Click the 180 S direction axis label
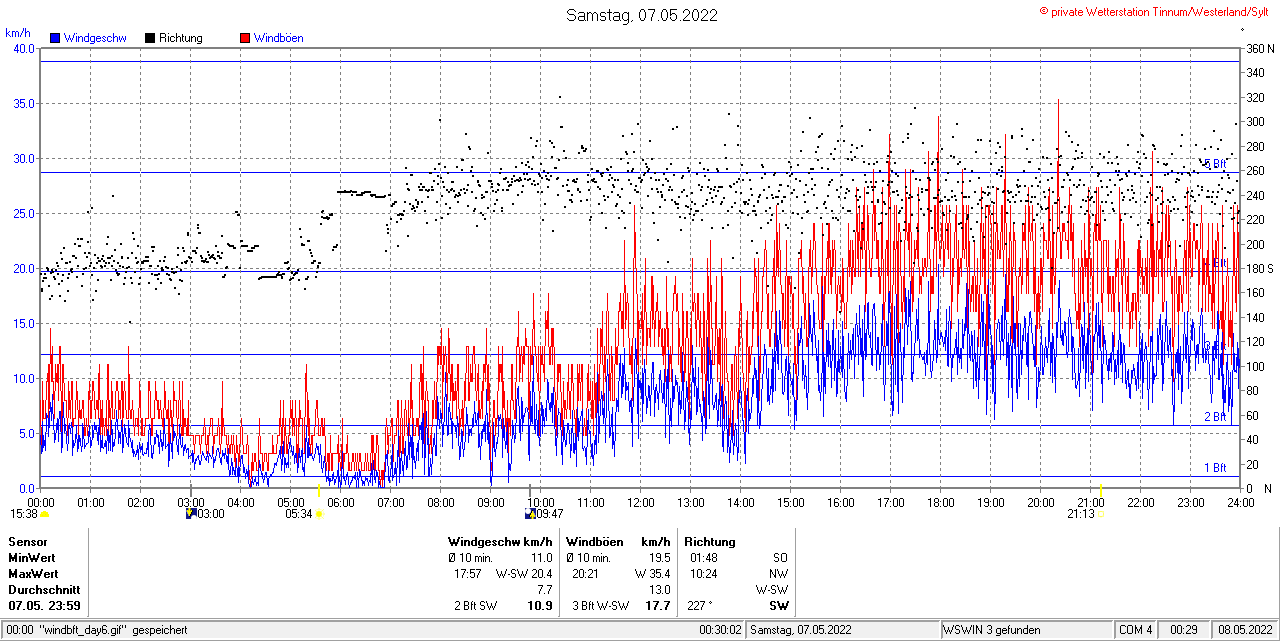1280x641 pixels. point(1258,269)
